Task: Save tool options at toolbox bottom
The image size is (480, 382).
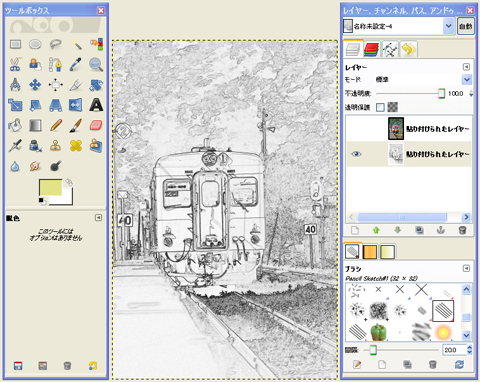Action: click(18, 366)
